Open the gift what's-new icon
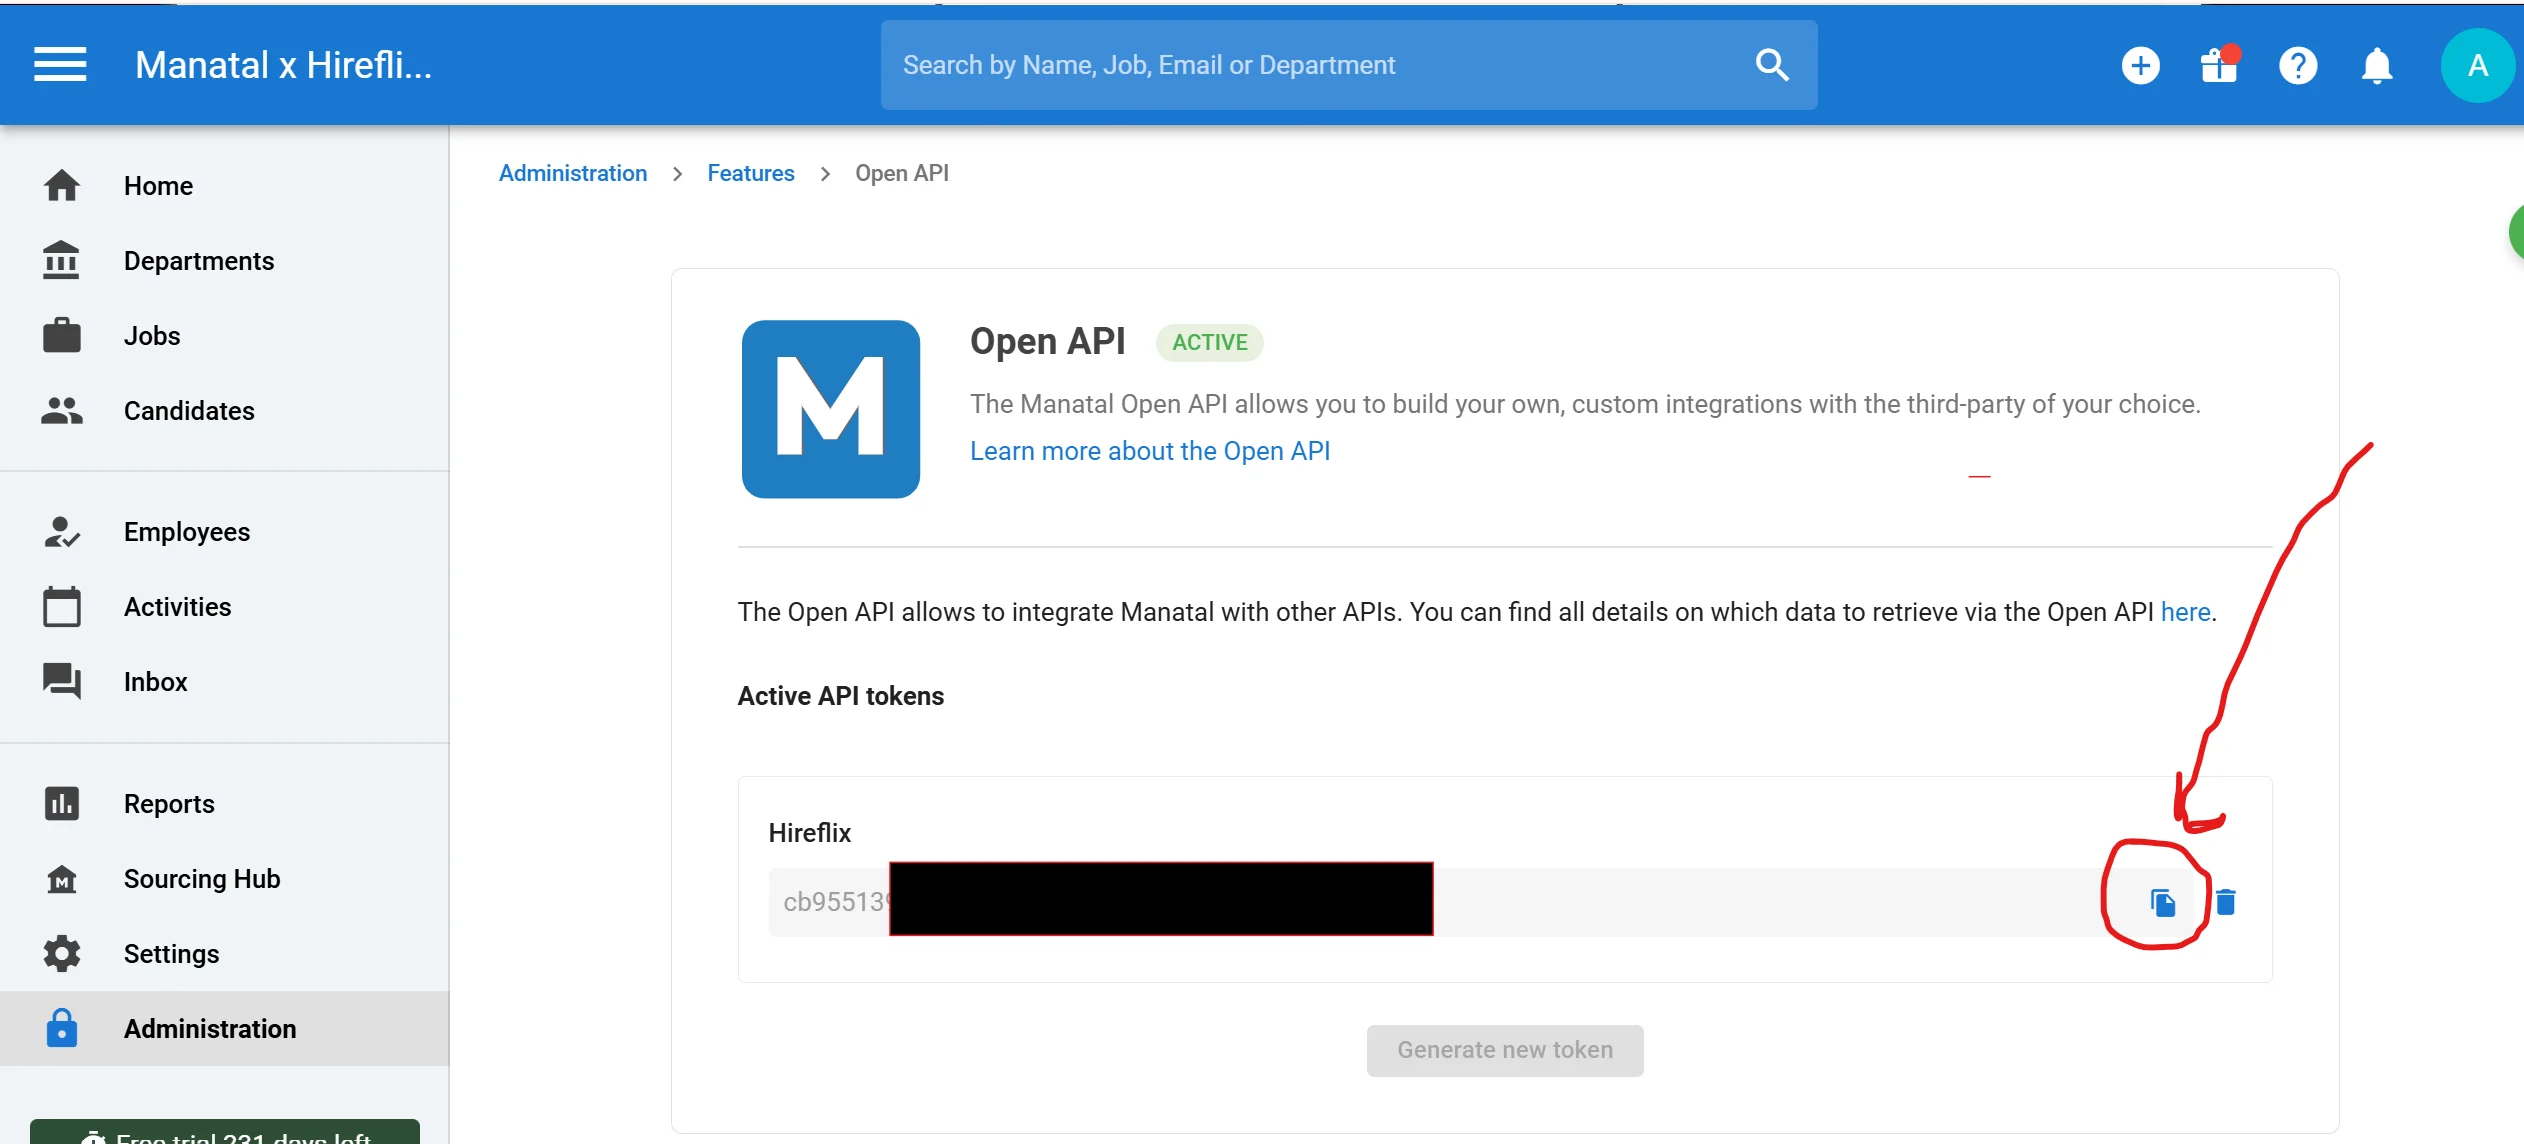 2219,66
